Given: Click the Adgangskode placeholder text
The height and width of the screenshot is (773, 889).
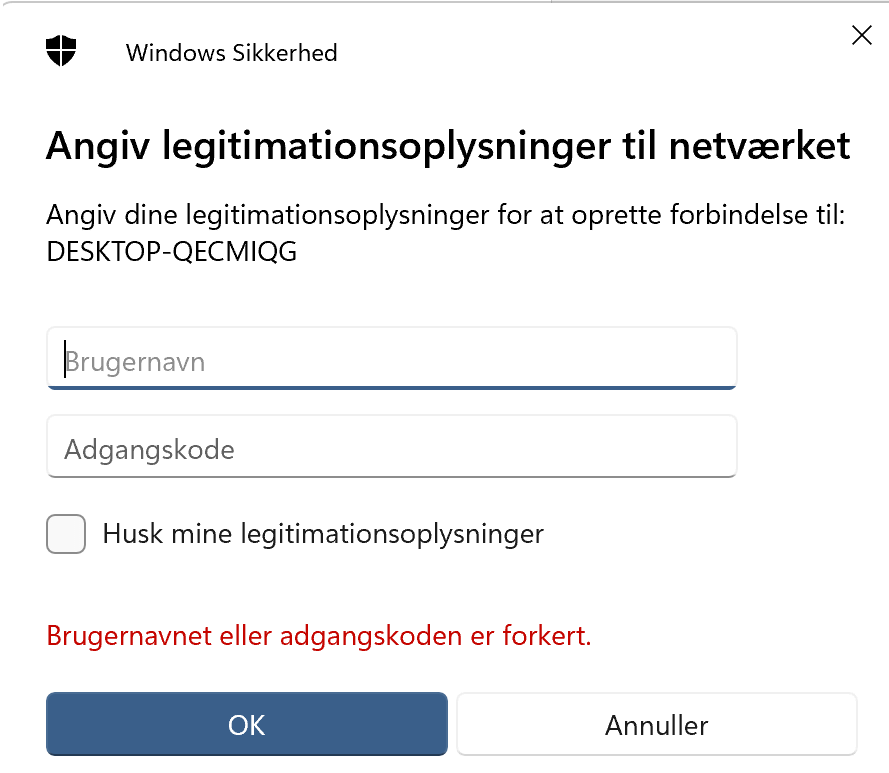Looking at the screenshot, I should pos(149,450).
